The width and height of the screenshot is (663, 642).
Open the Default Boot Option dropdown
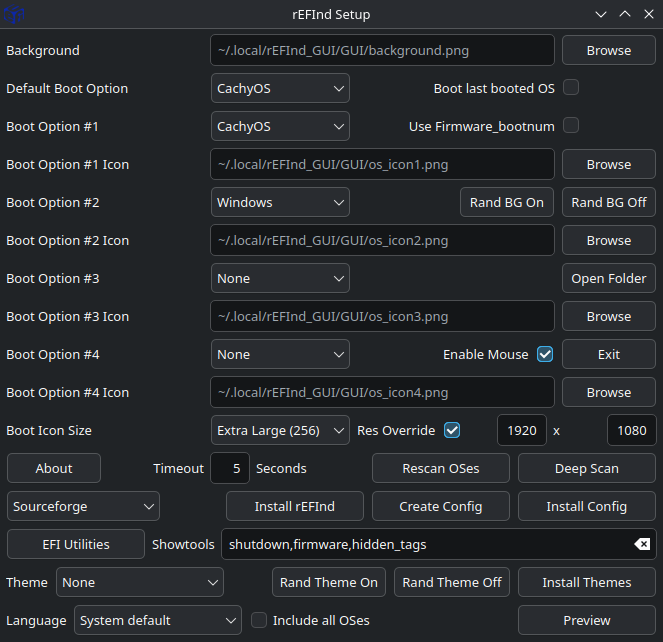coord(280,88)
